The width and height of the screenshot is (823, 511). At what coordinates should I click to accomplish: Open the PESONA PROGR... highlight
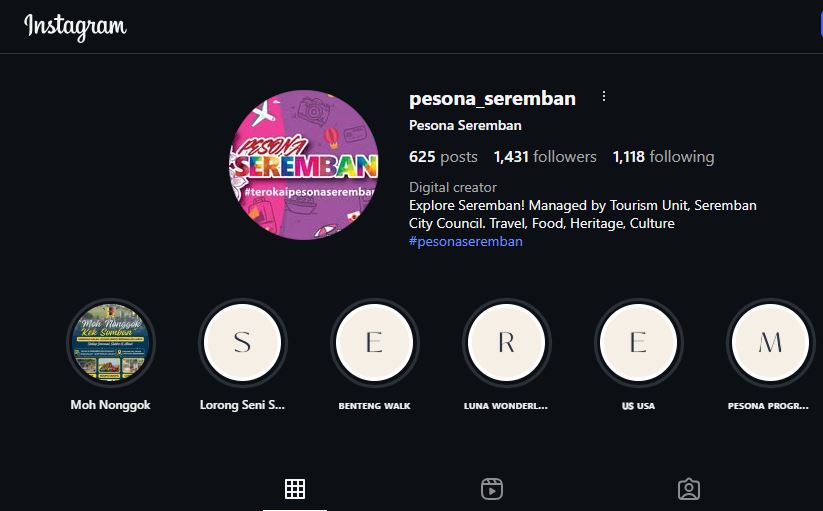(x=770, y=343)
